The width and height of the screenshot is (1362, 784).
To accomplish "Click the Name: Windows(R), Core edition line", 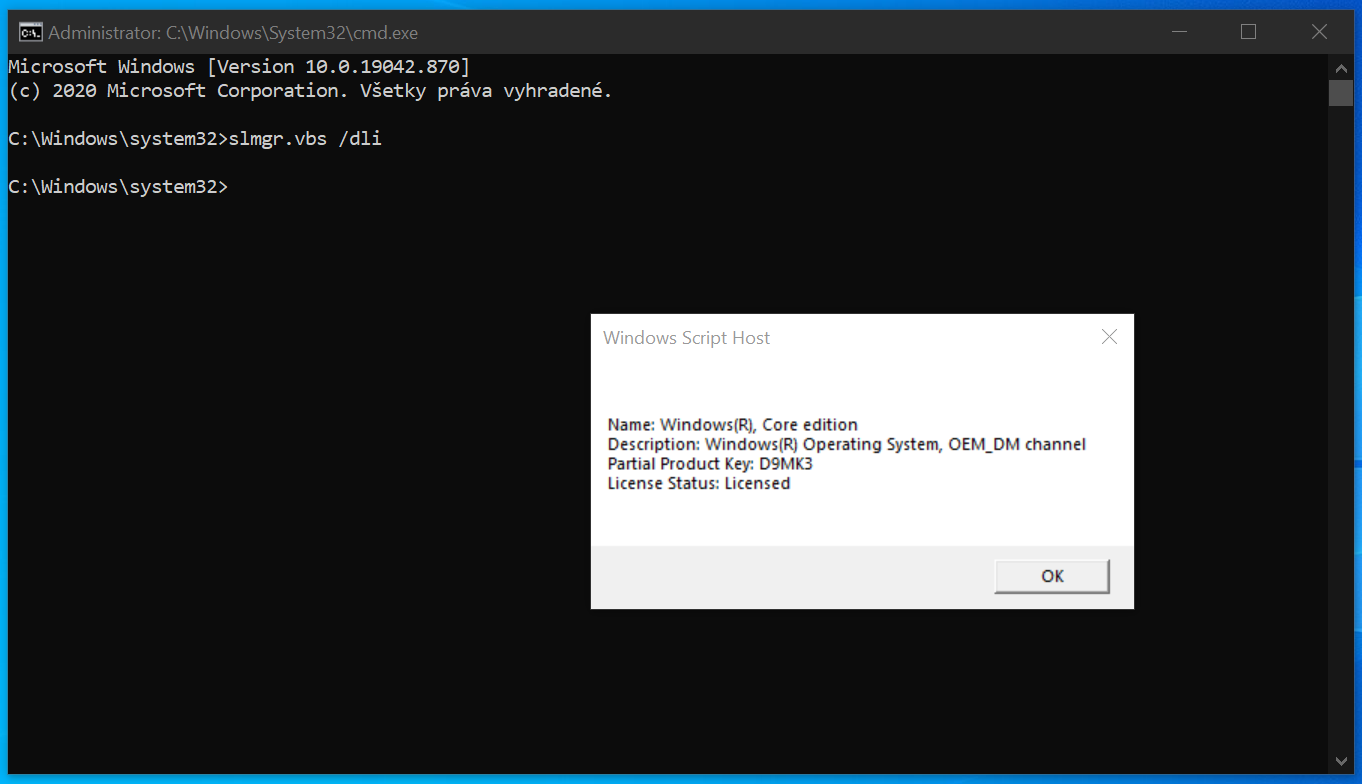I will 732,425.
